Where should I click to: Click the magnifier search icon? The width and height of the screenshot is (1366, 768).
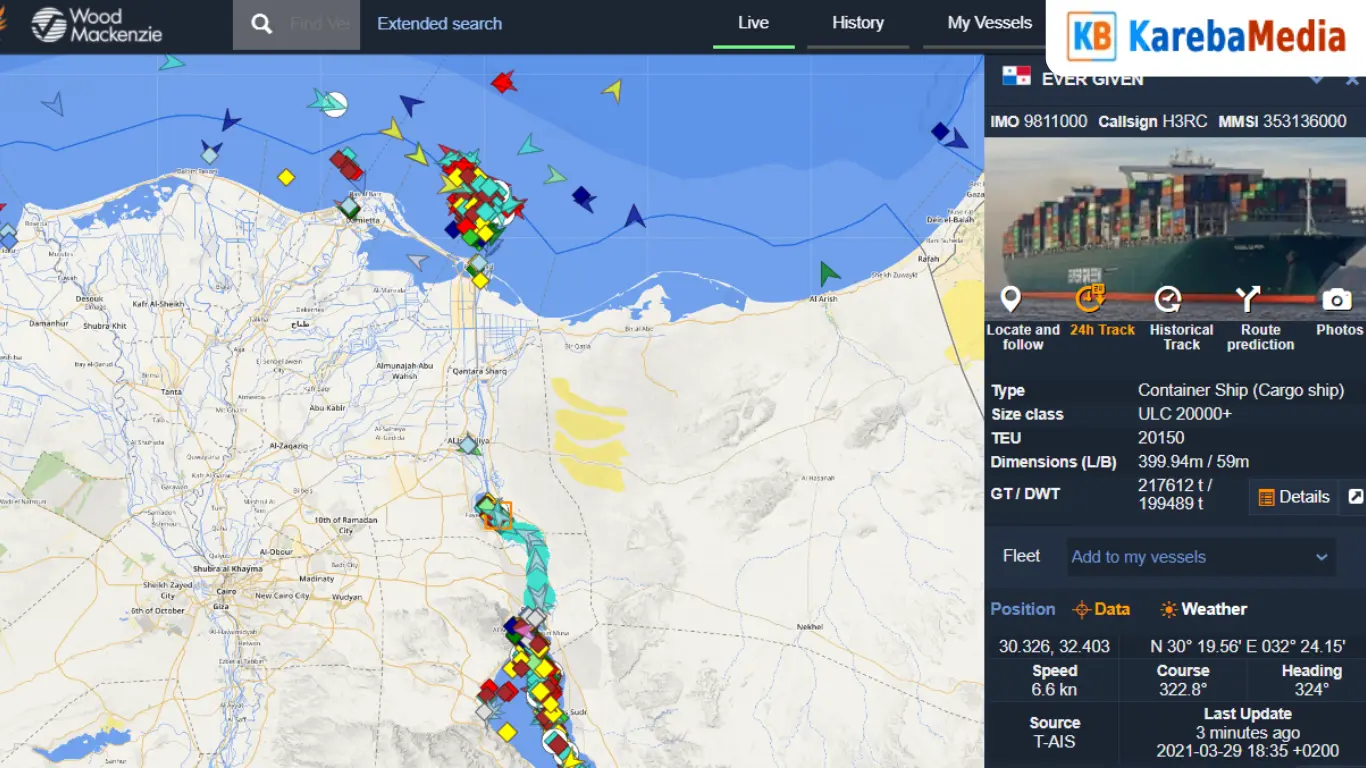(x=262, y=24)
